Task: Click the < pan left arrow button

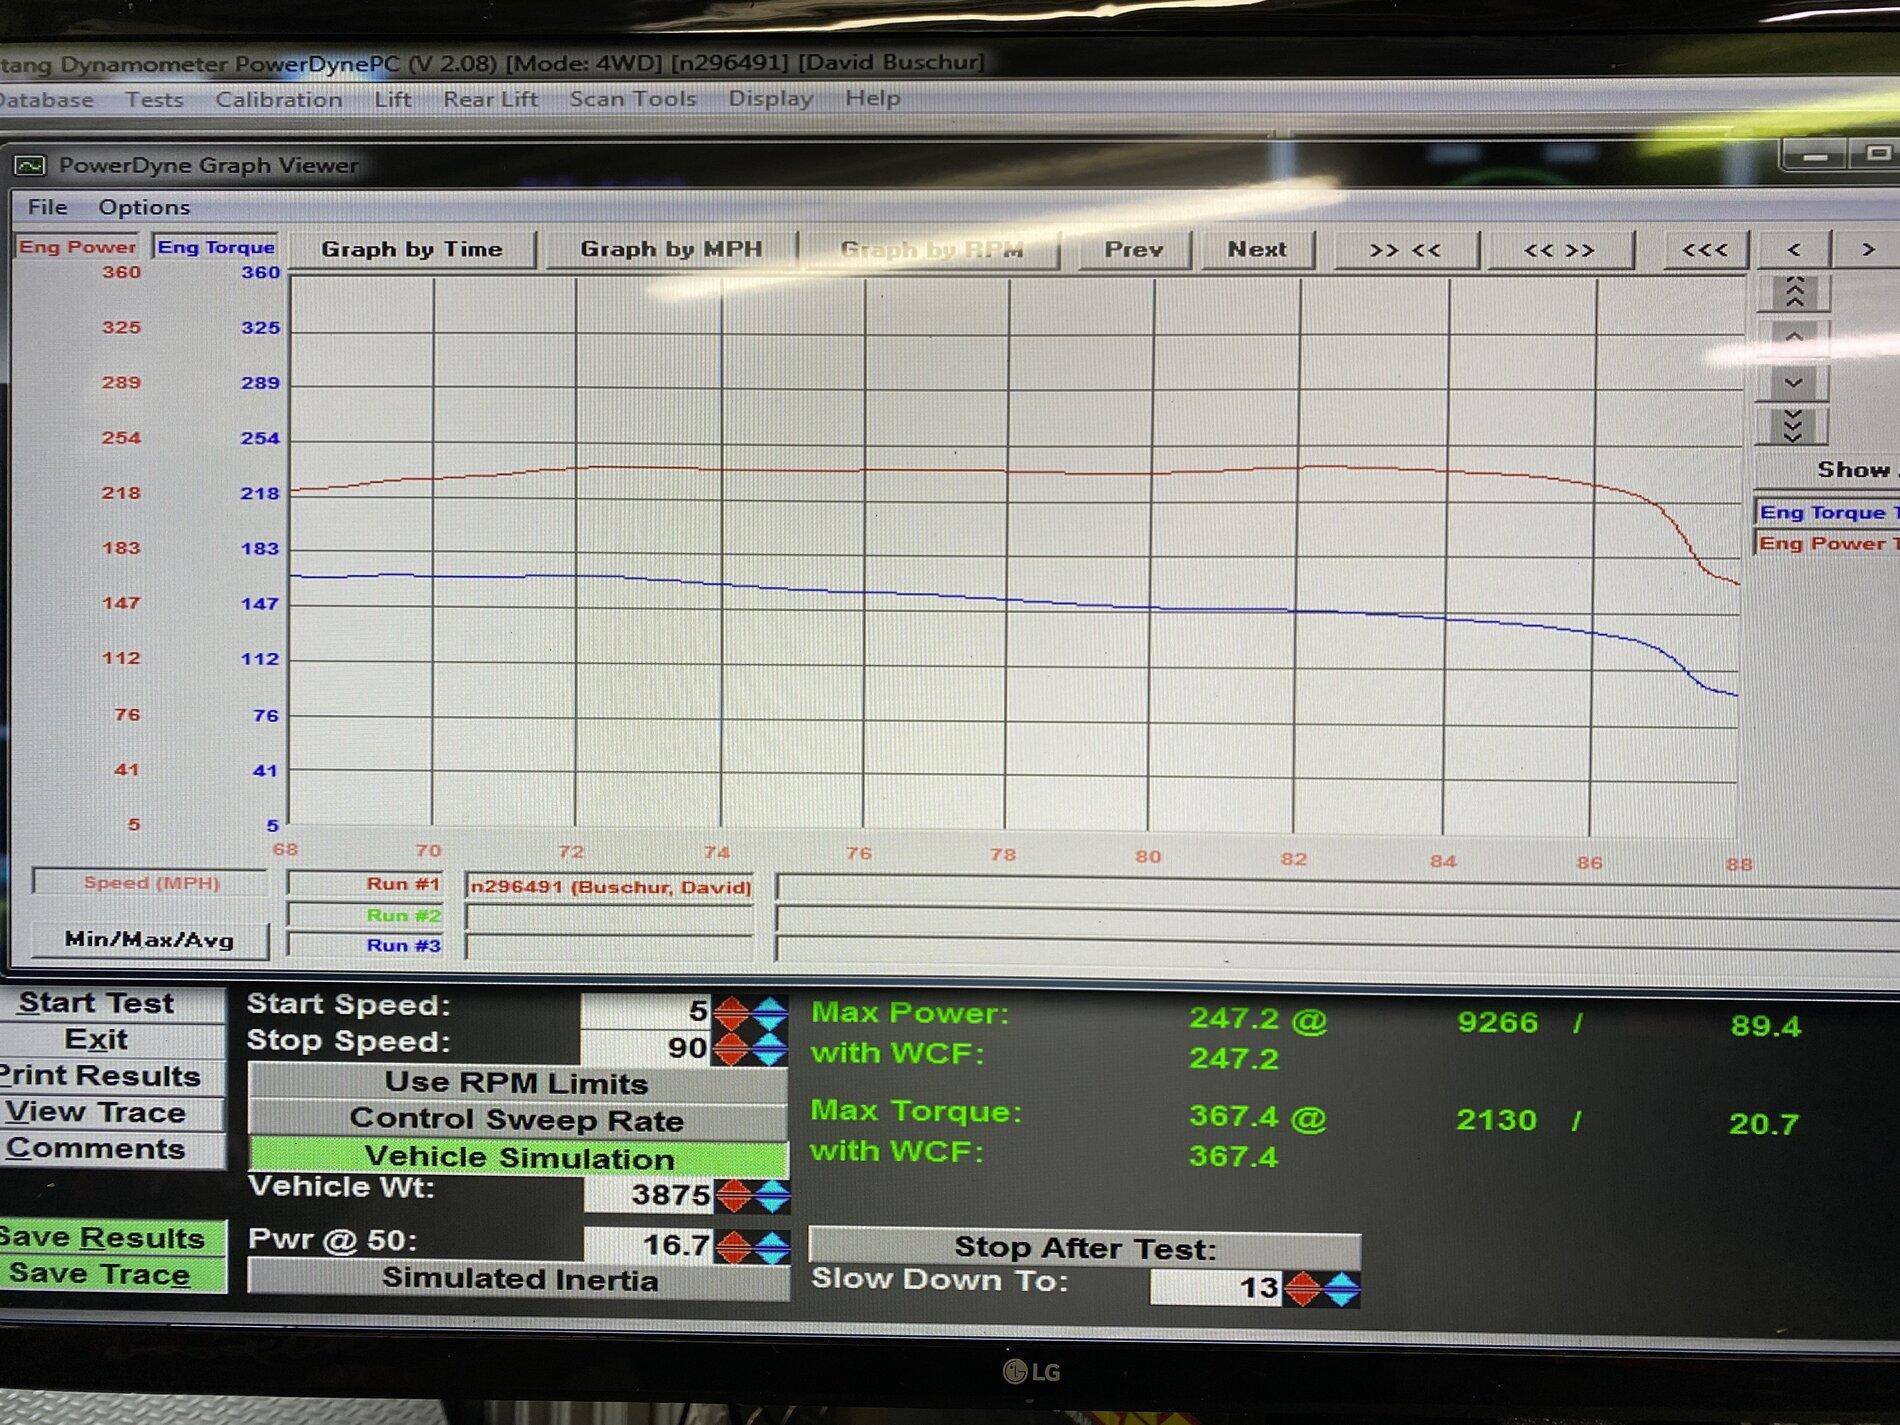Action: 1794,250
